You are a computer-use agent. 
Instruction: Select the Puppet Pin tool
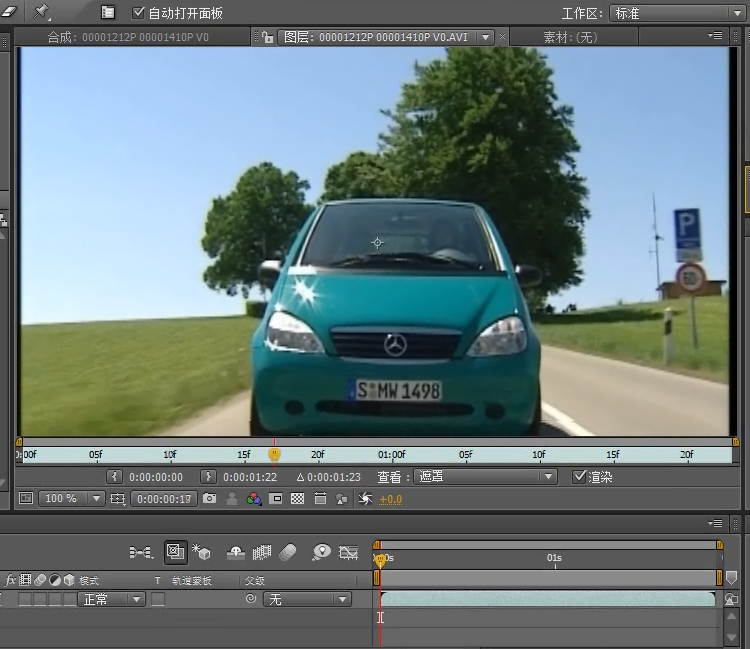click(42, 11)
